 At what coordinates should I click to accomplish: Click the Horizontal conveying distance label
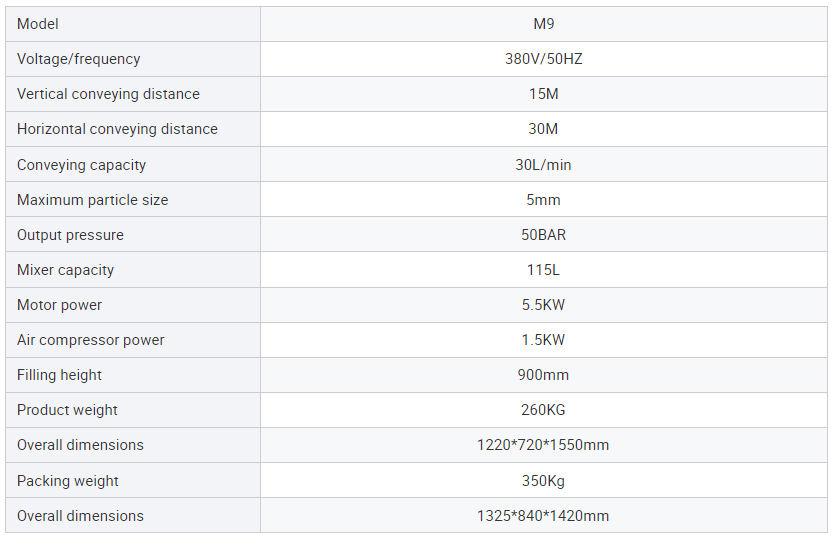click(117, 129)
